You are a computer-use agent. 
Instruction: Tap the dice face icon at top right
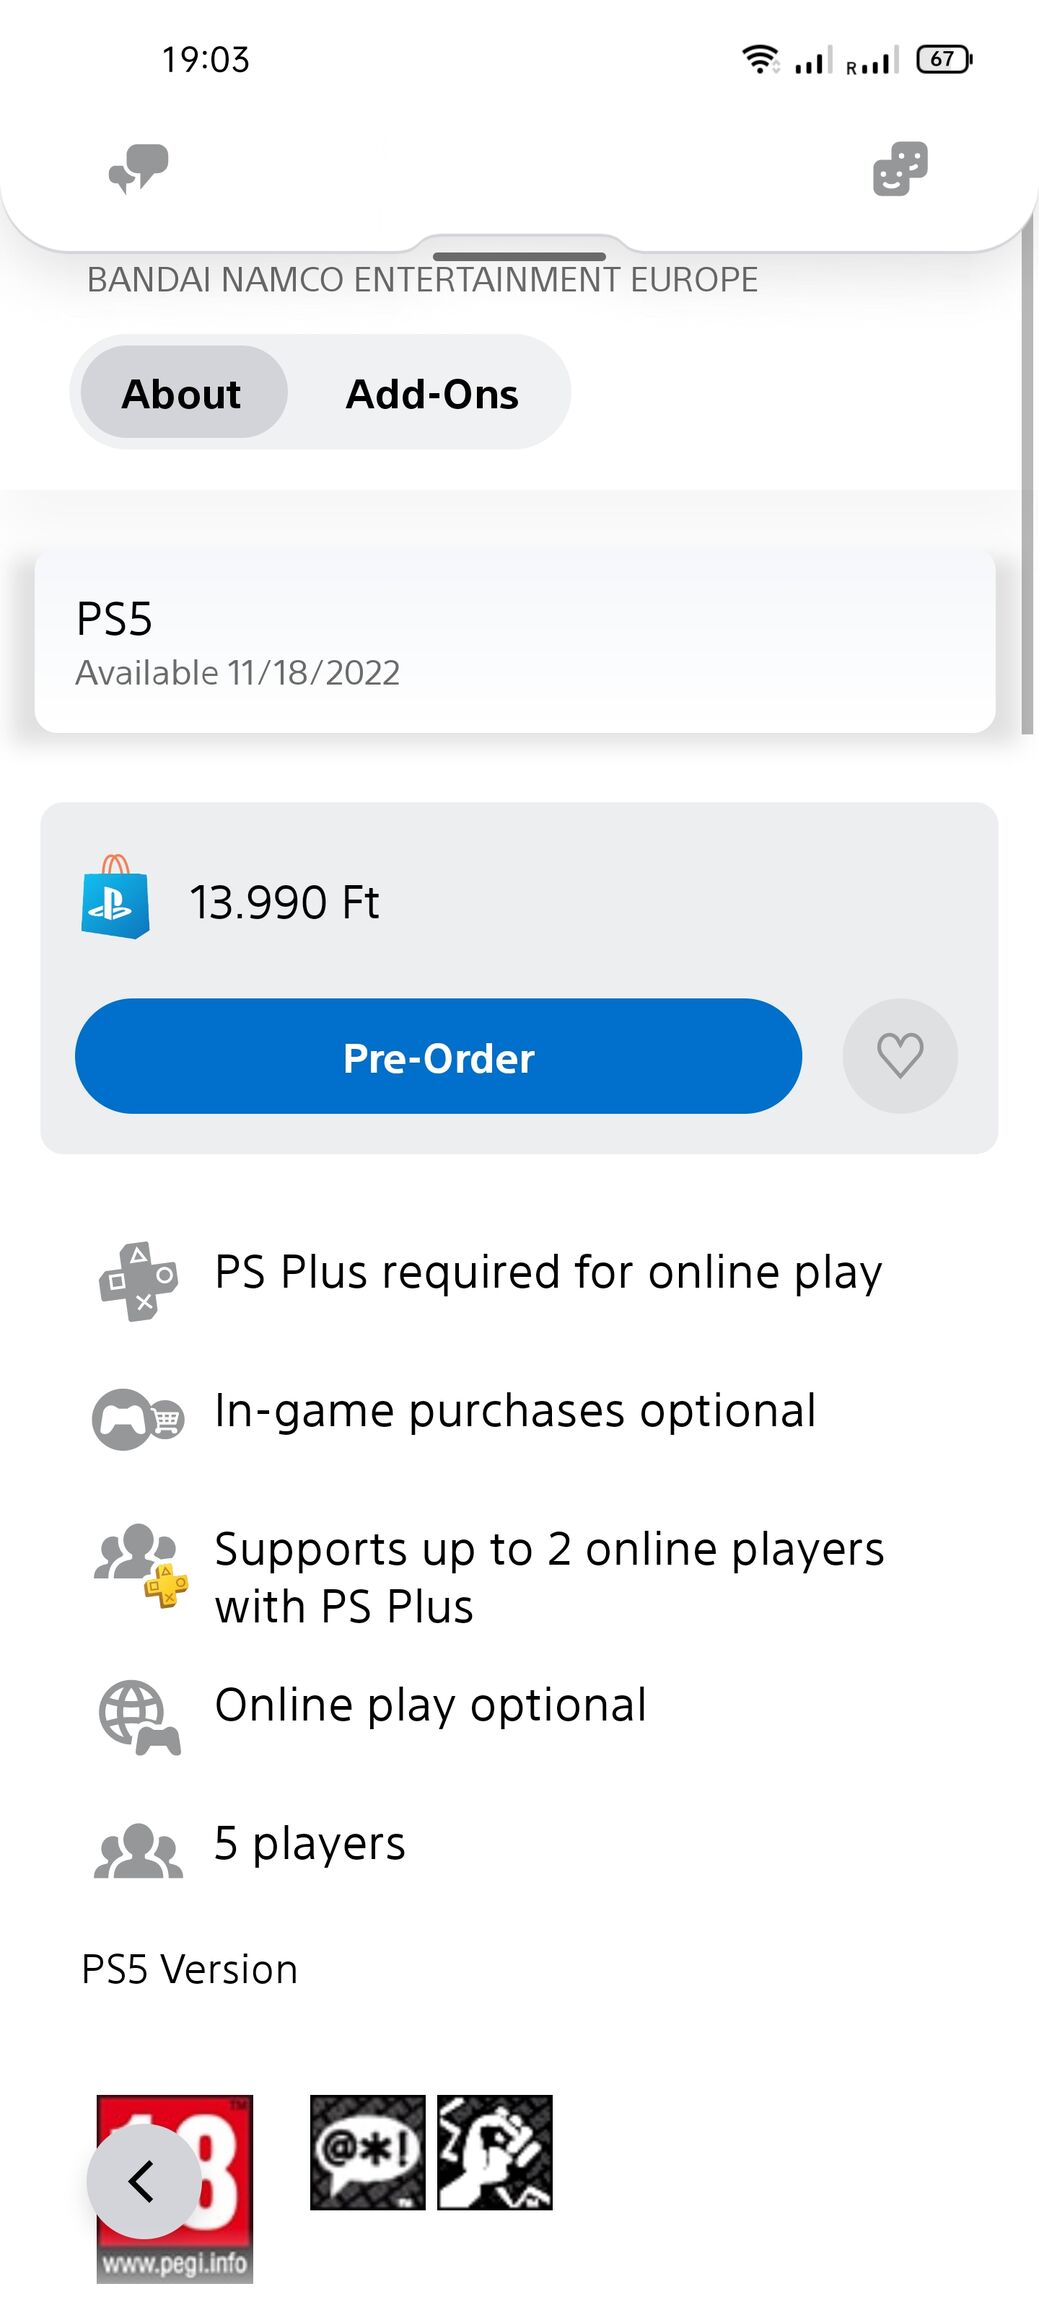pyautogui.click(x=900, y=168)
